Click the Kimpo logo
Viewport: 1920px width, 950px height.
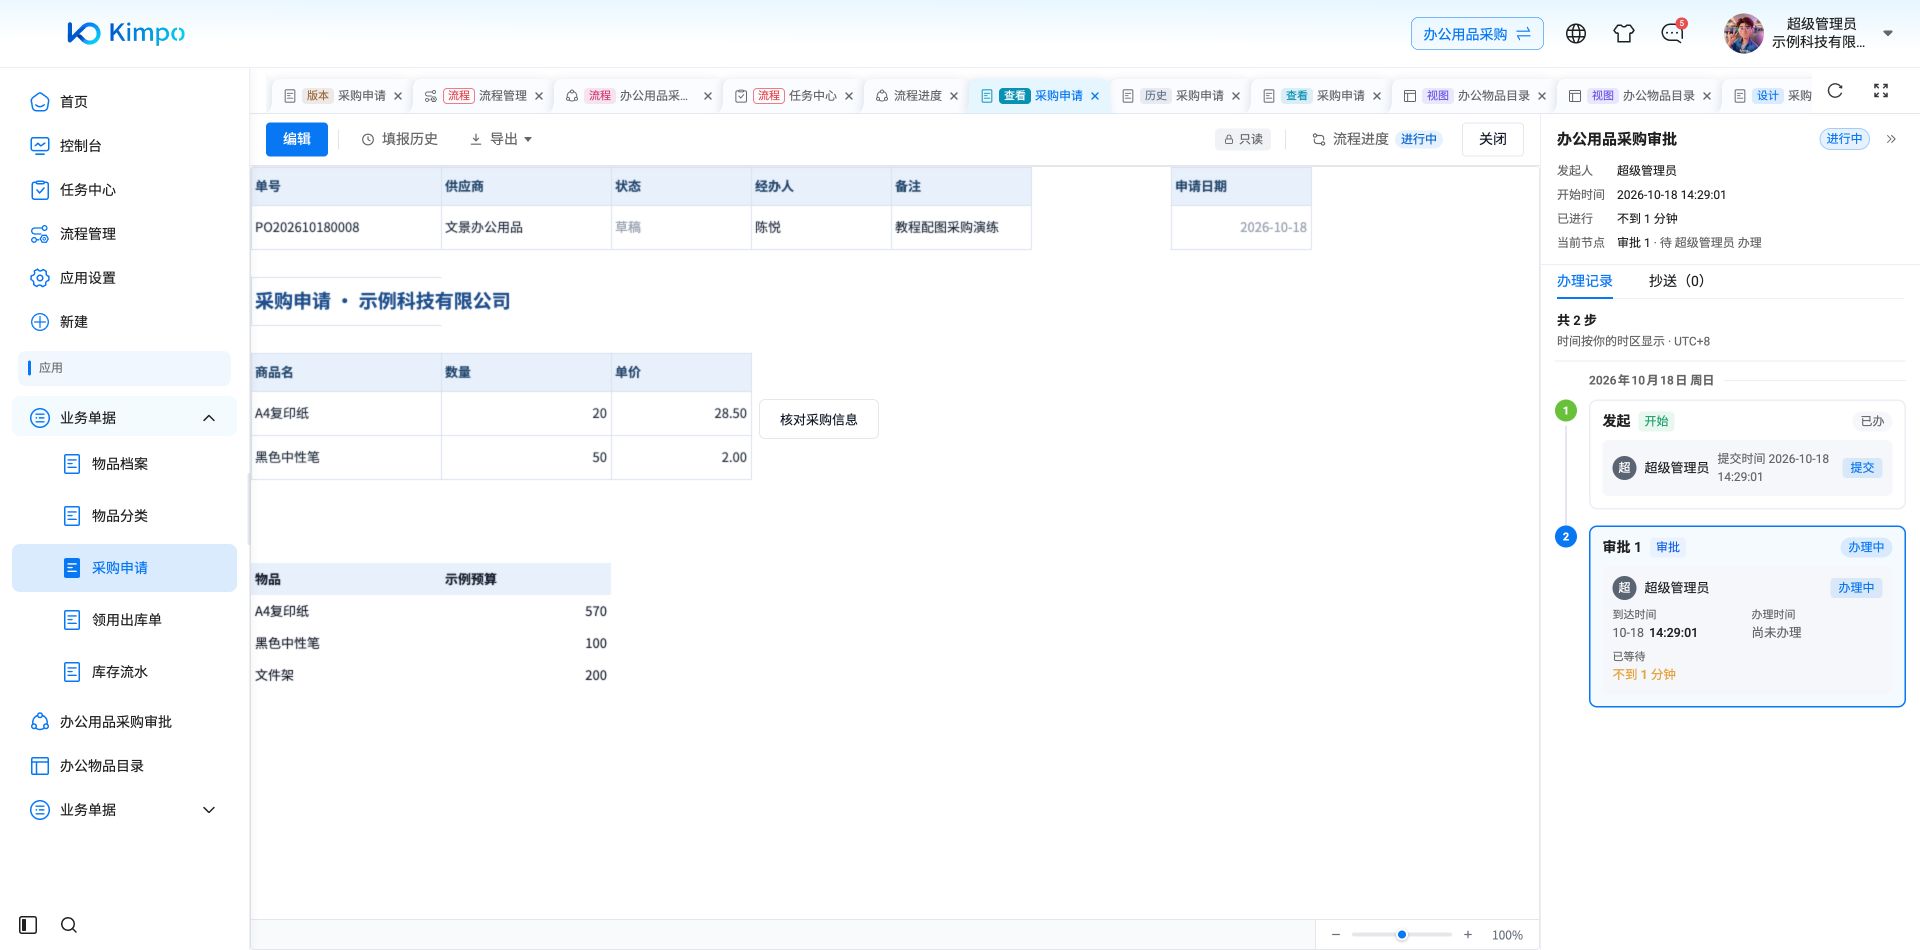(x=126, y=33)
